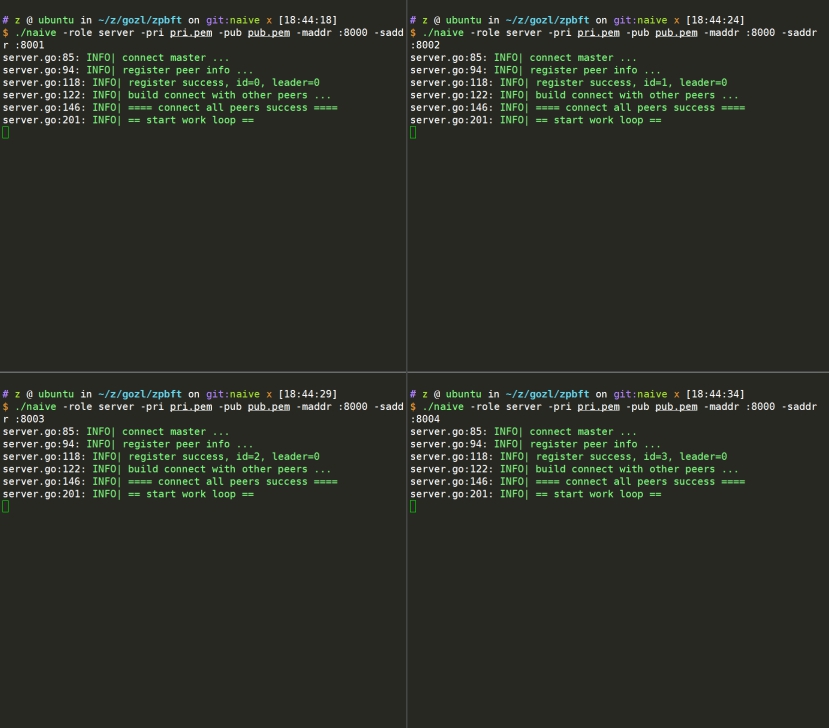The height and width of the screenshot is (728, 830).
Task: Click the 'id=0, leader=0' register success line
Action: click(x=161, y=83)
